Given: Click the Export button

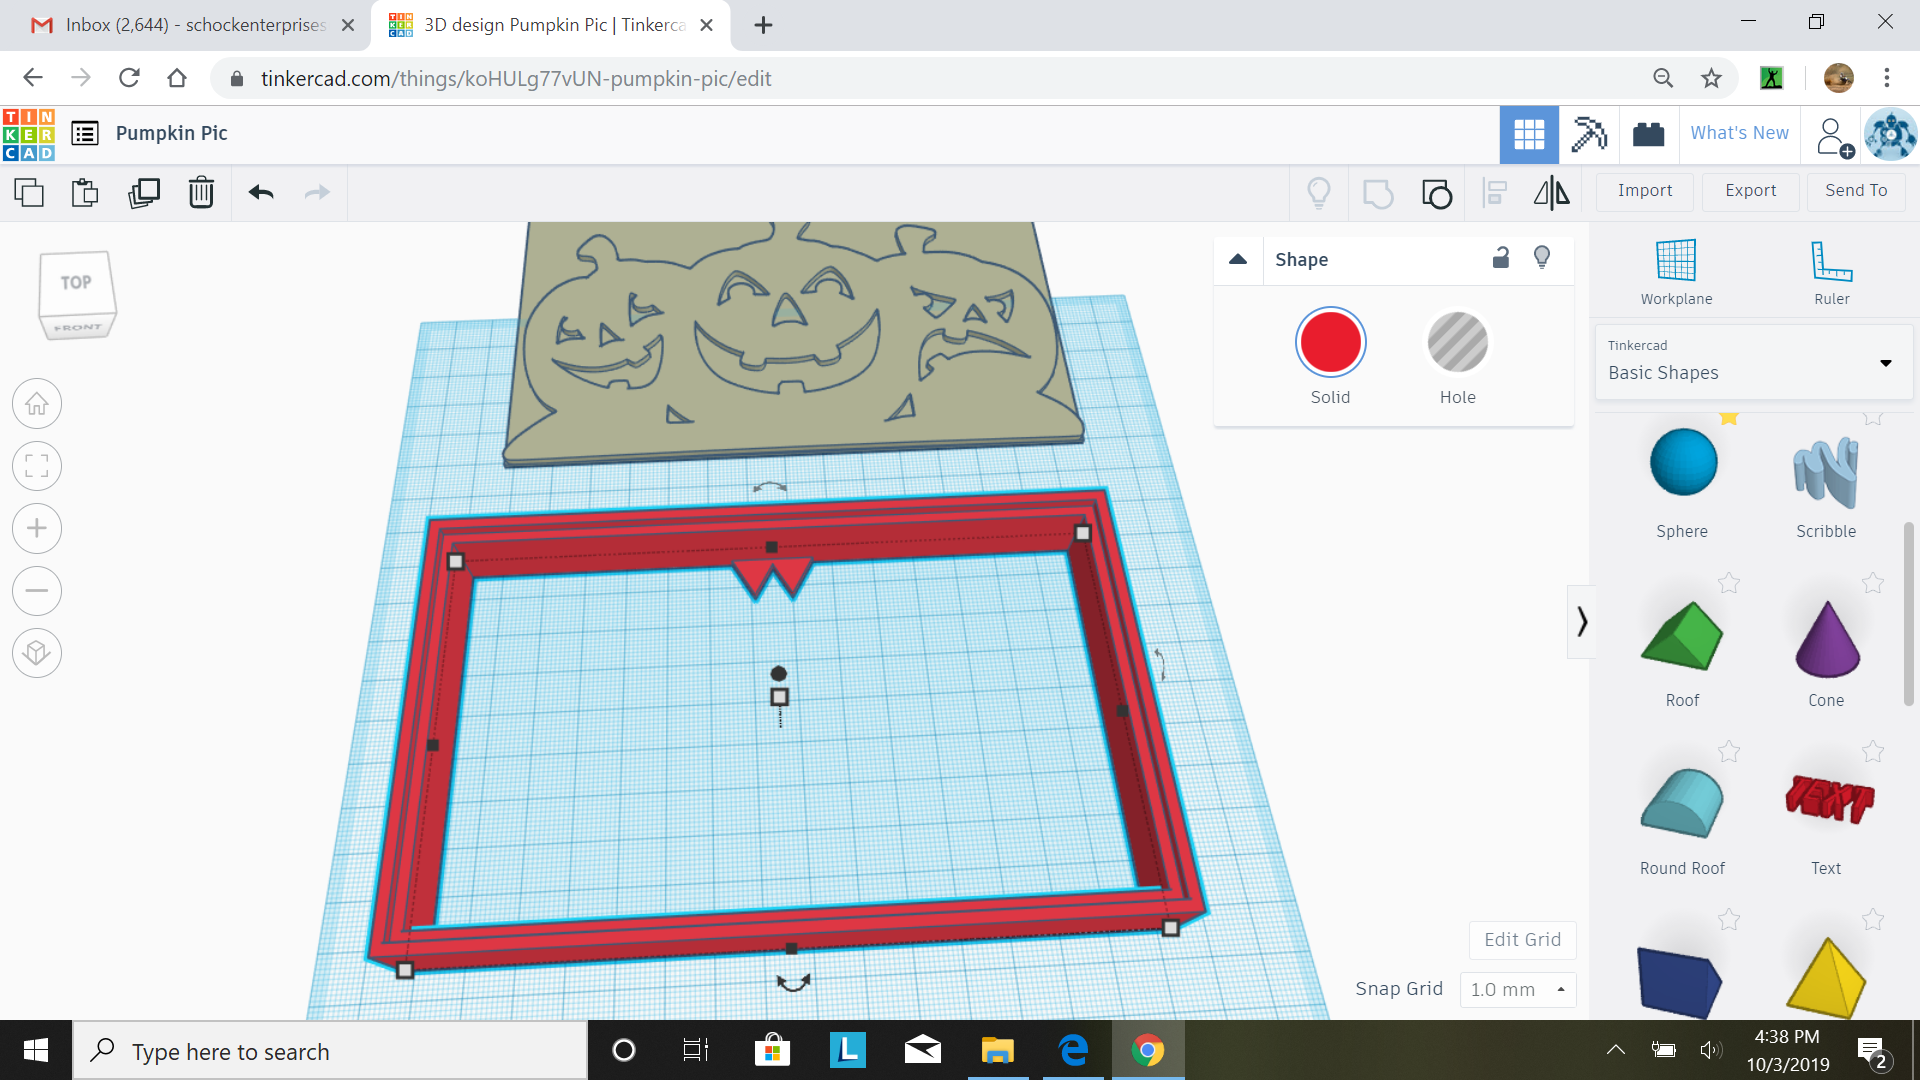Looking at the screenshot, I should [x=1749, y=190].
